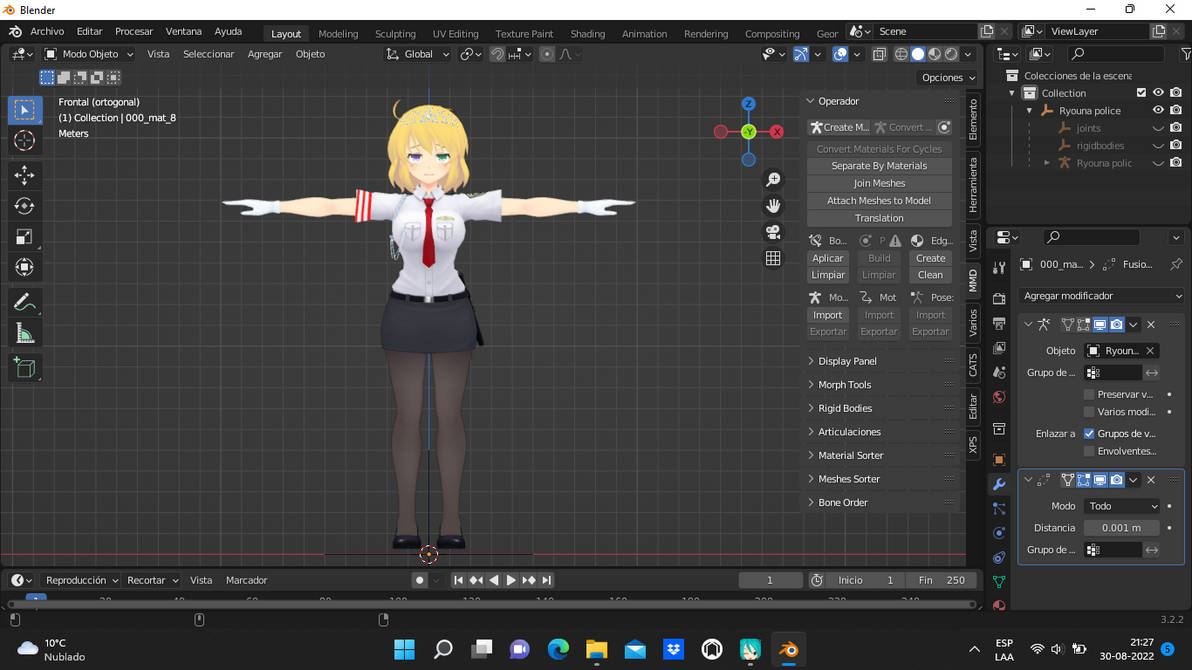Open the CATS sidebar tab
1192x670 pixels.
coord(973,365)
